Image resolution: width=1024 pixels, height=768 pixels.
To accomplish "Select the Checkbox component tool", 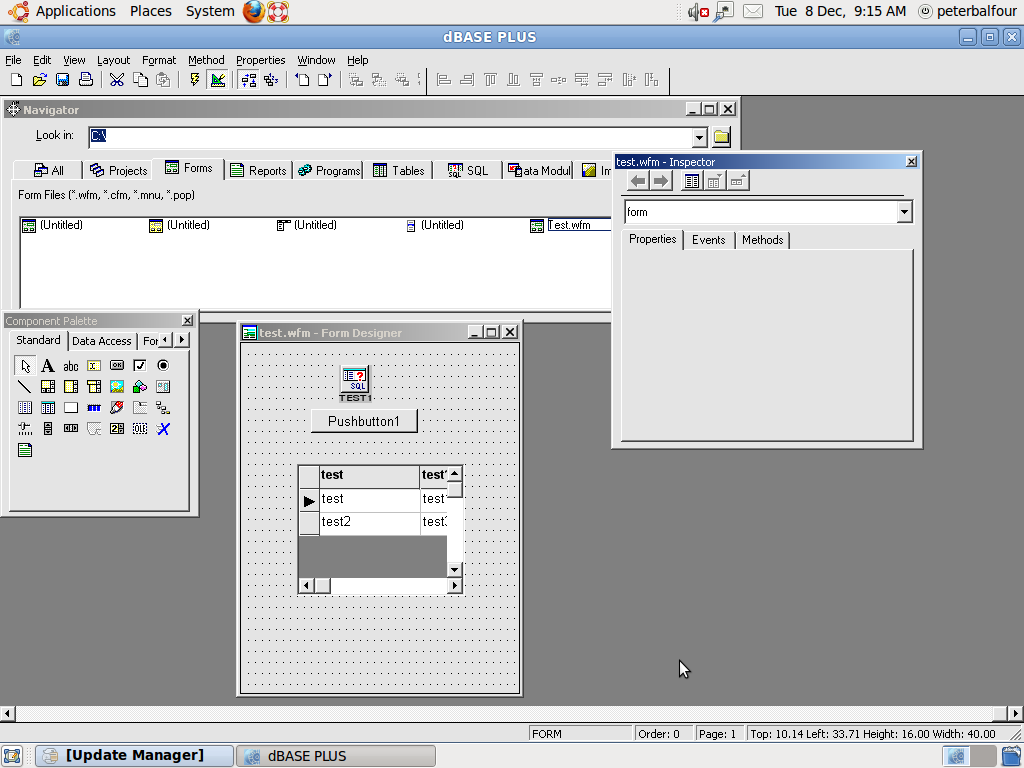I will coord(139,366).
